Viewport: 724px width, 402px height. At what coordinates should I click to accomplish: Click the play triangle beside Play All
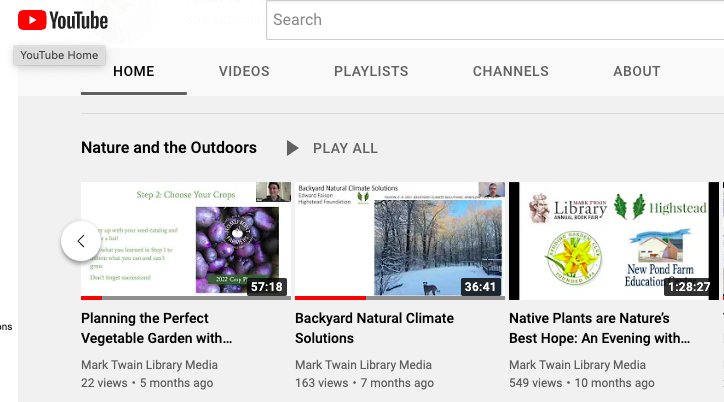pyautogui.click(x=292, y=148)
